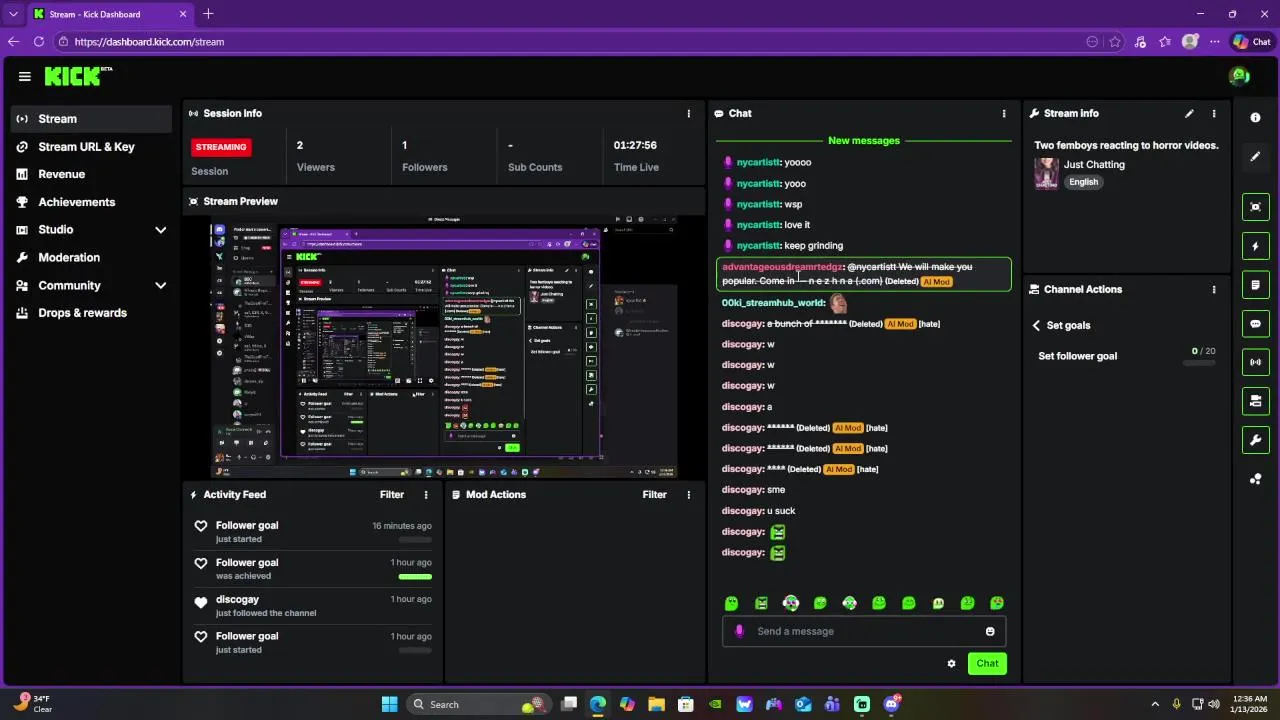Bookmark page with star icon
1280x720 pixels.
coord(1115,42)
